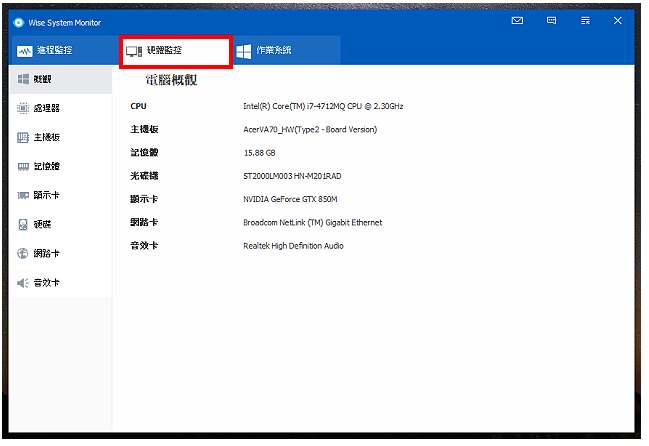
Task: Click the 網路卡 label in overview list
Action: [144, 222]
